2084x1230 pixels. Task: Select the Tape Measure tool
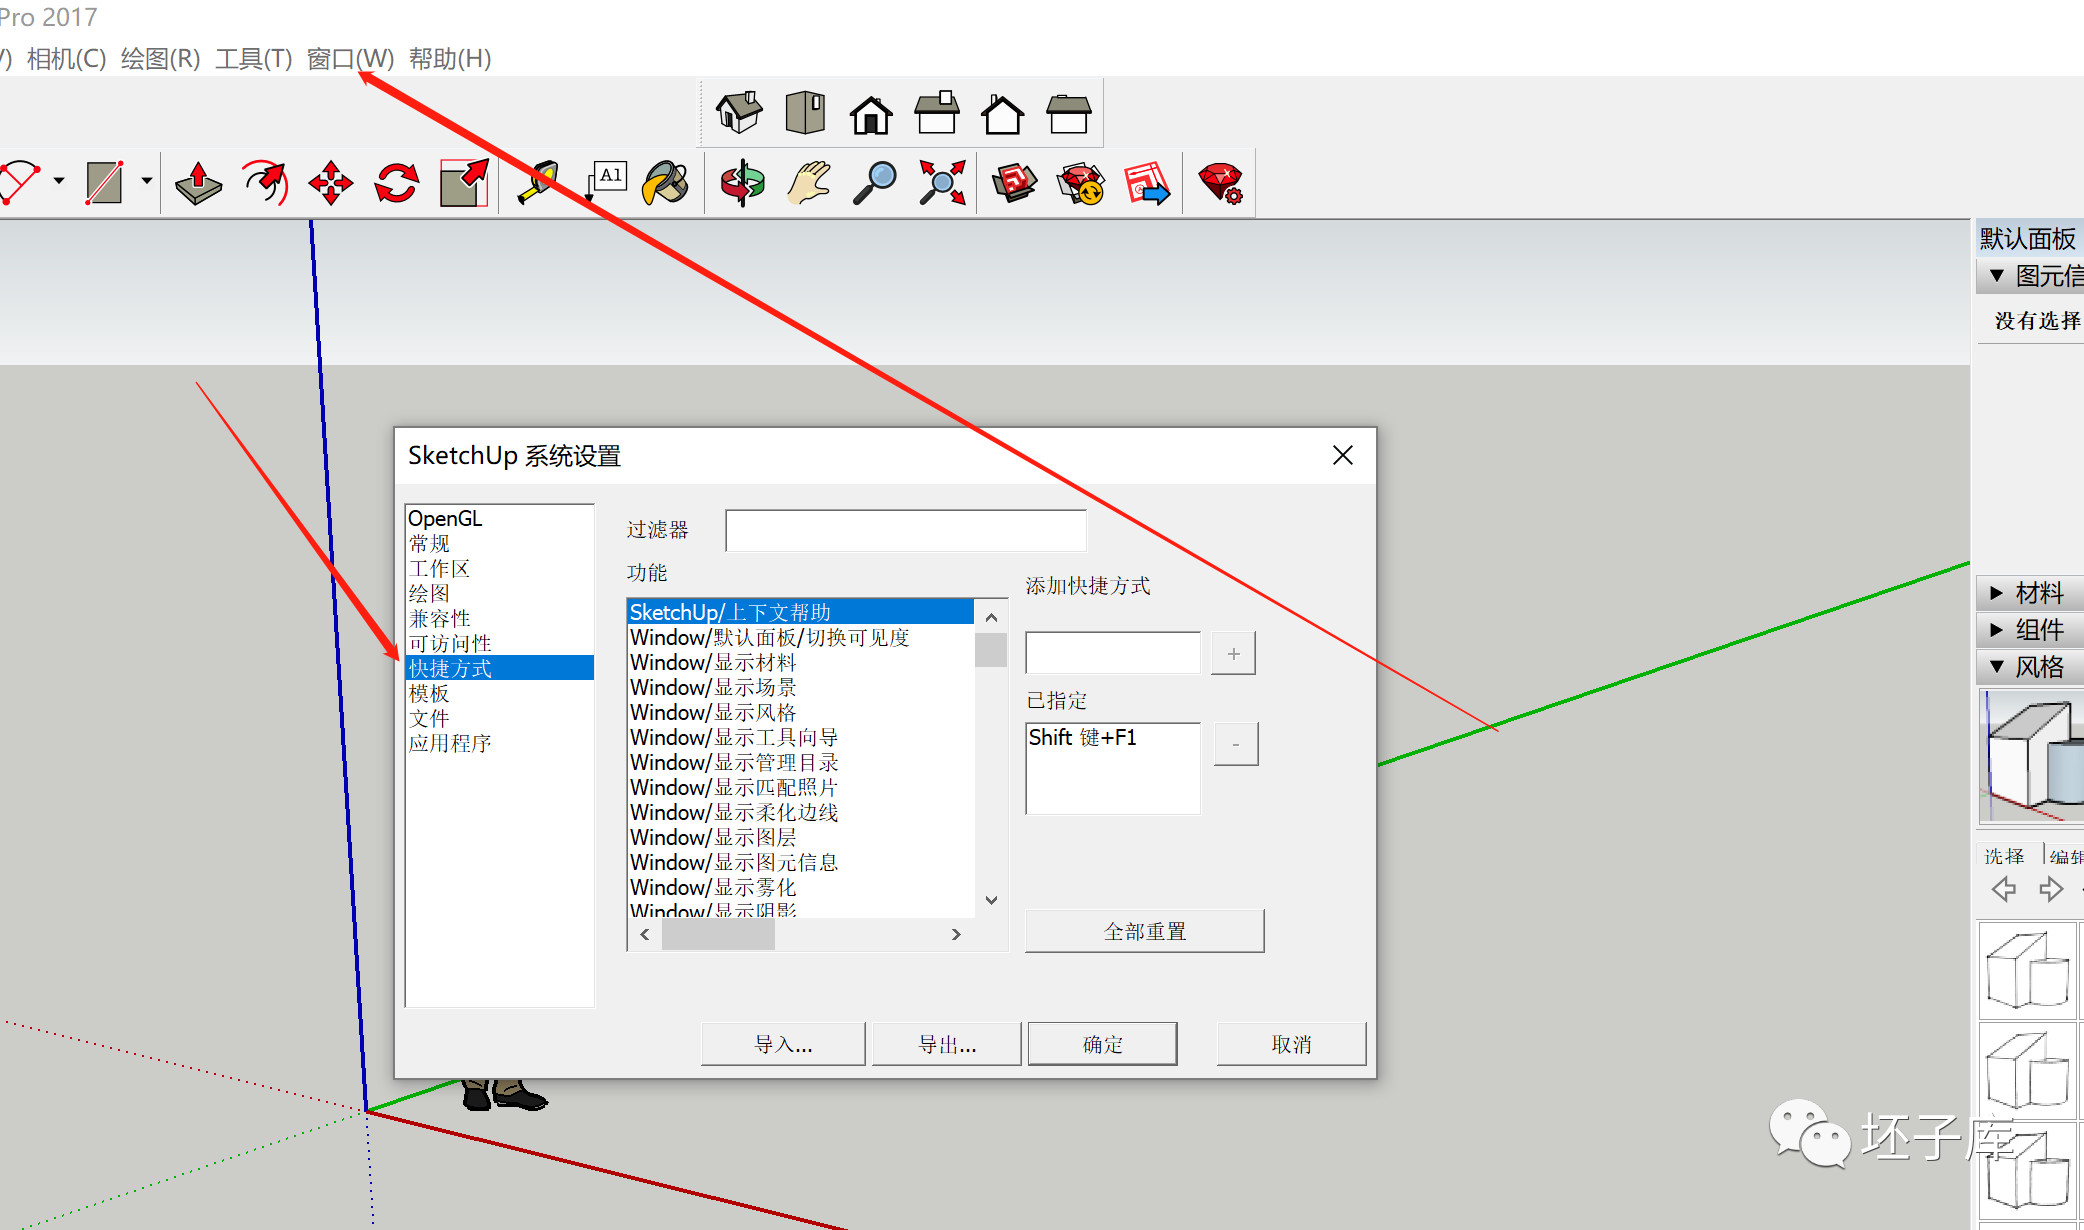(540, 183)
